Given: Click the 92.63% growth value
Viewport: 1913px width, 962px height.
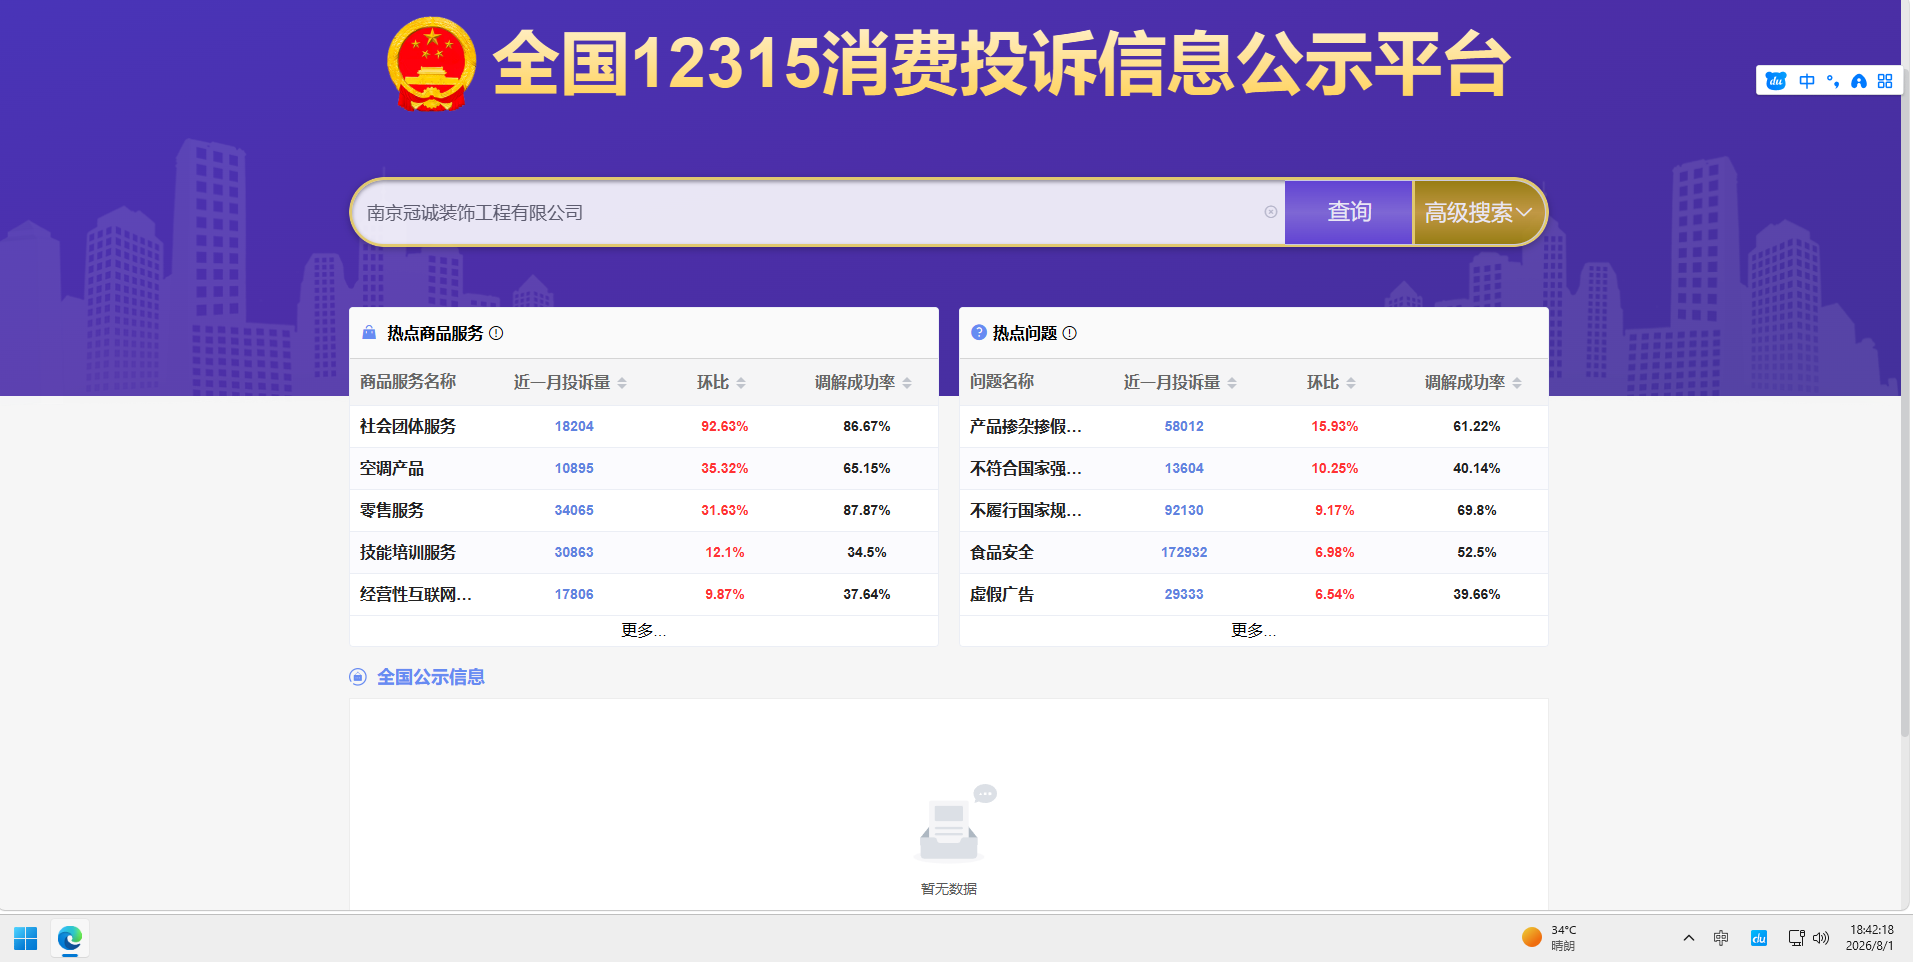Looking at the screenshot, I should (724, 426).
